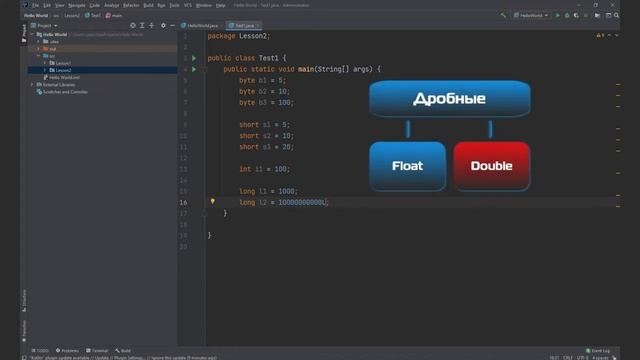Click Collapse All icon in Project panel
This screenshot has width=640, height=360.
click(151, 25)
